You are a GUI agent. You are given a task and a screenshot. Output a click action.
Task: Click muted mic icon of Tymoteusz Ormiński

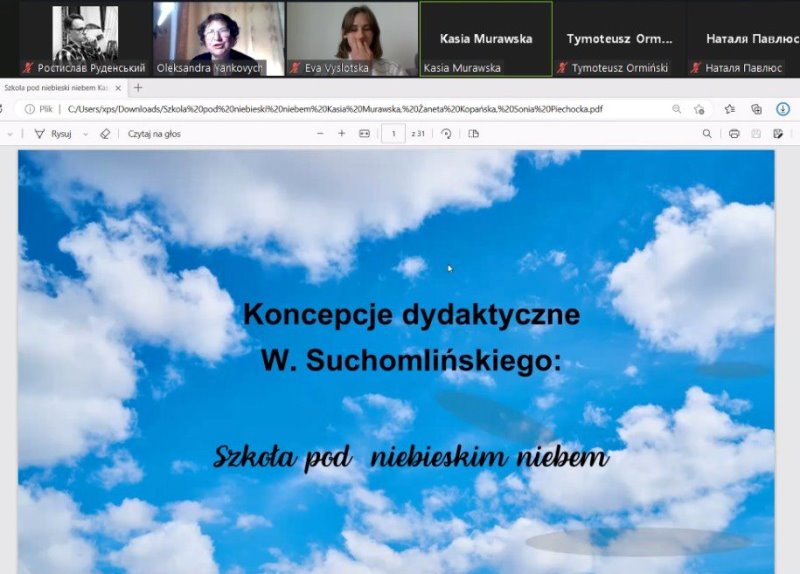562,68
